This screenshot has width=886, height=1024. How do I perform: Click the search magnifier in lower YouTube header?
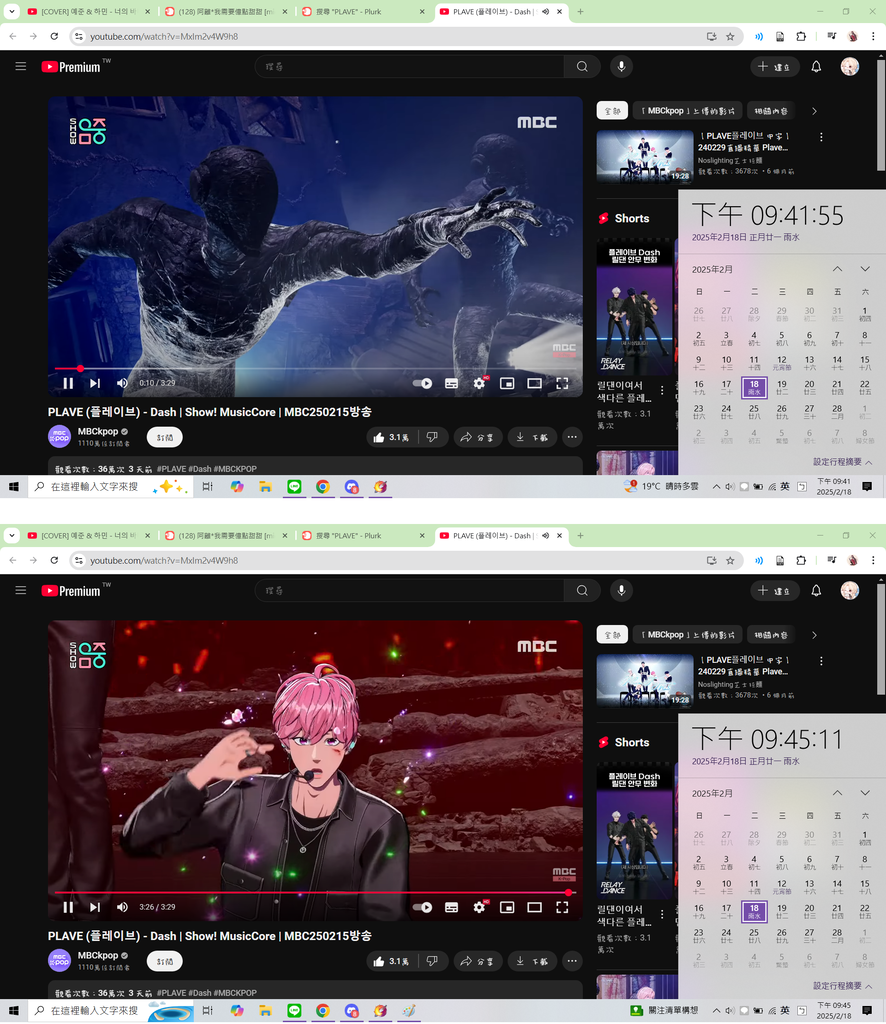point(582,590)
